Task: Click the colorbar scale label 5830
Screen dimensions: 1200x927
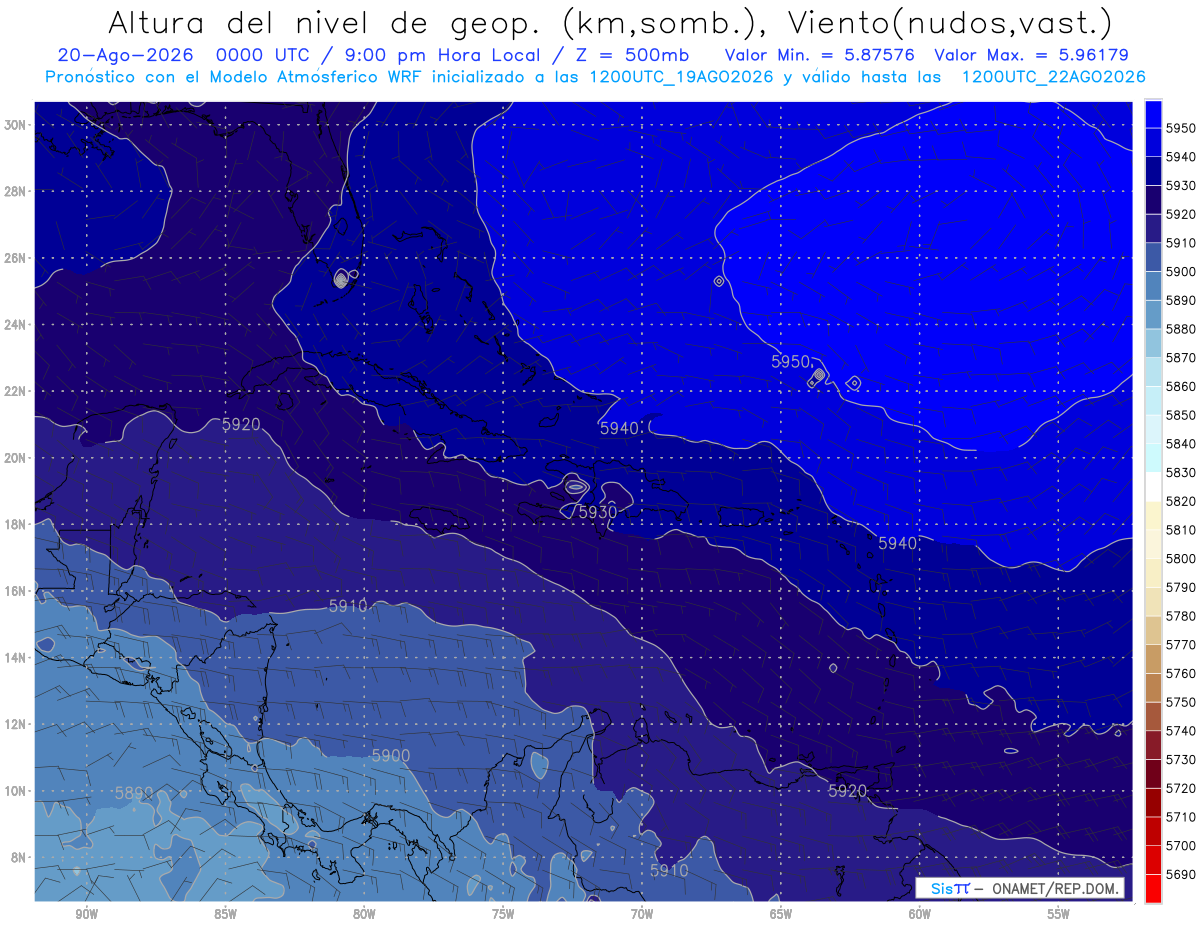Action: [x=1181, y=472]
